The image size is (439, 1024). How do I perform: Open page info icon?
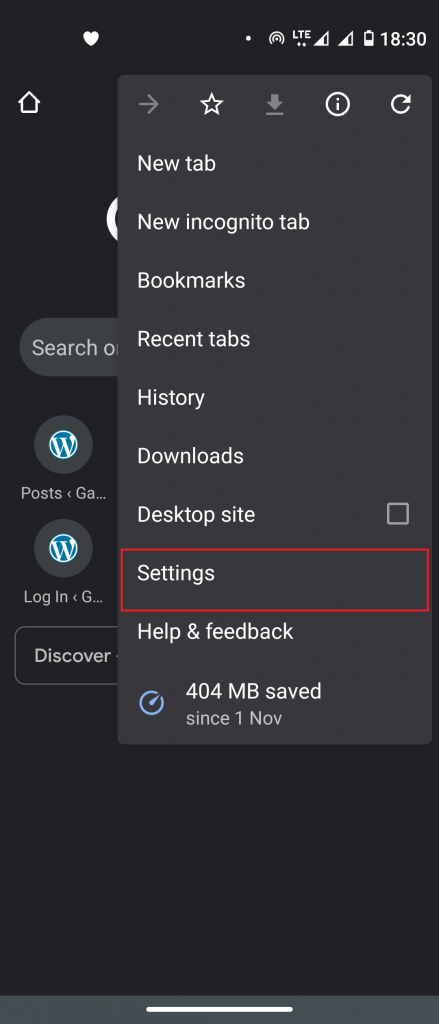click(338, 104)
